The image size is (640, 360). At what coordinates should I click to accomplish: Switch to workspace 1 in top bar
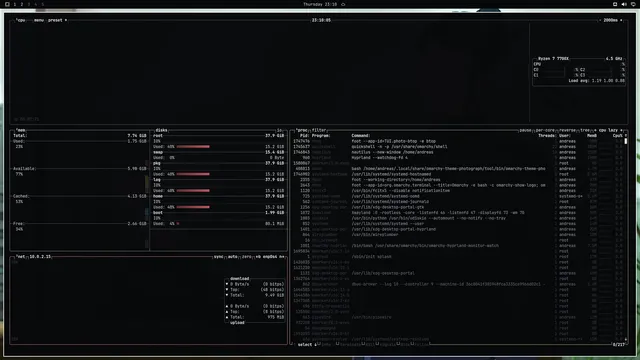coord(15,4)
